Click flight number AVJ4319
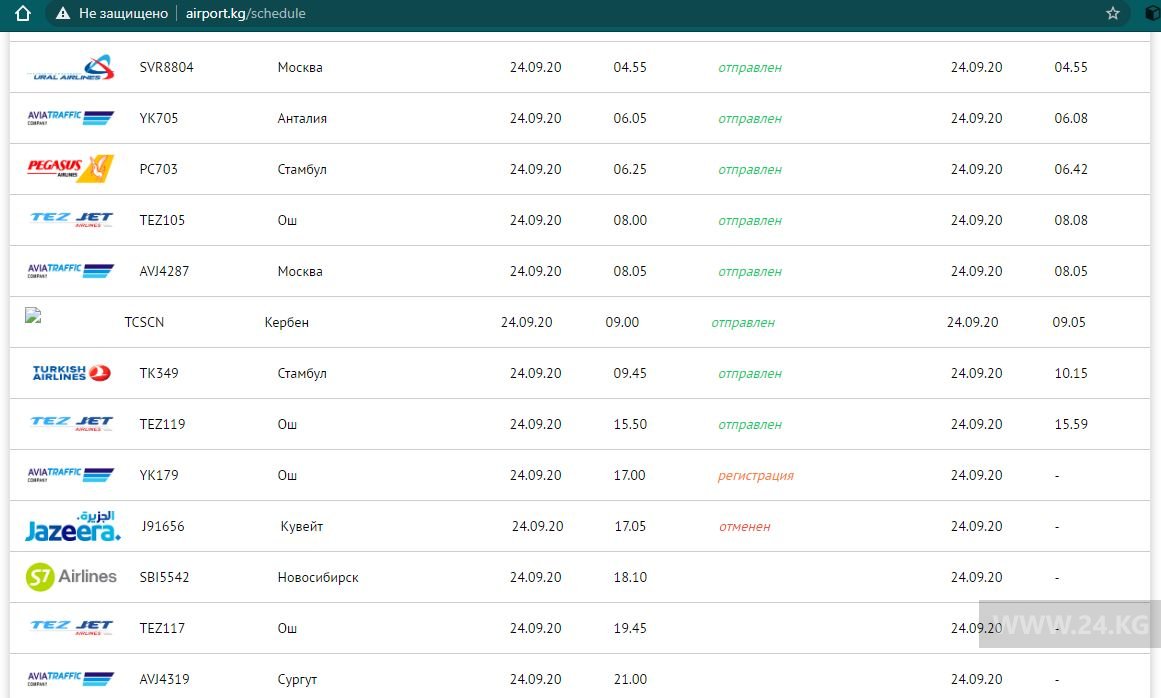1161x698 pixels. (x=164, y=680)
